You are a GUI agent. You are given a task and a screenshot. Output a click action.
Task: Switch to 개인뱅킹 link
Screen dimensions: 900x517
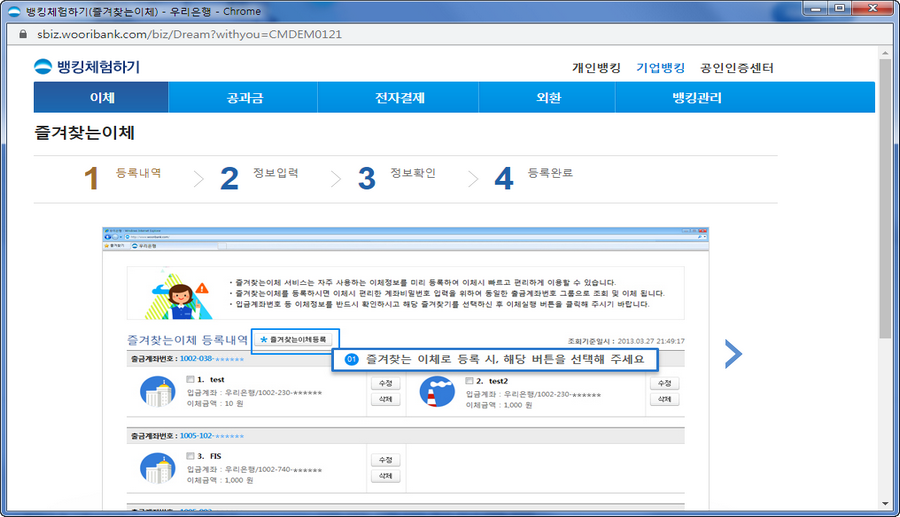click(x=596, y=68)
